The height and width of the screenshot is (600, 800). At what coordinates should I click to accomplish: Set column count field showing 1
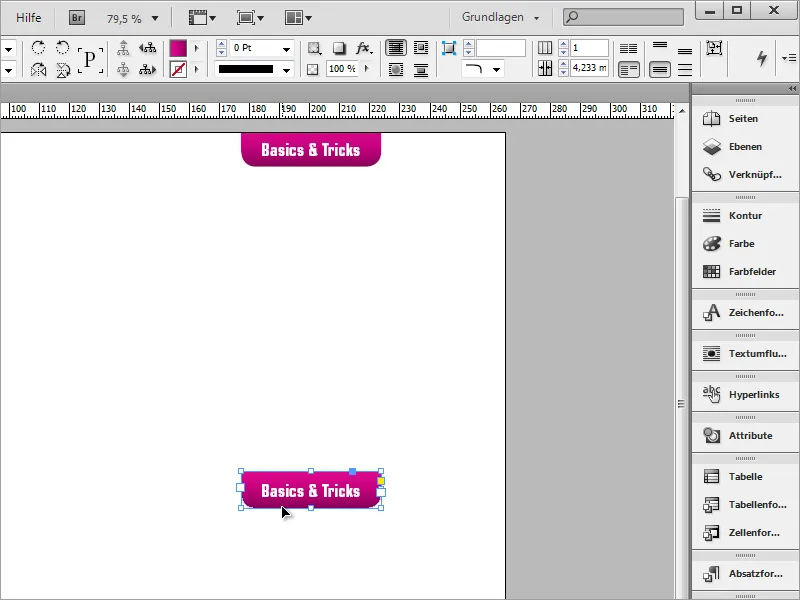click(589, 48)
